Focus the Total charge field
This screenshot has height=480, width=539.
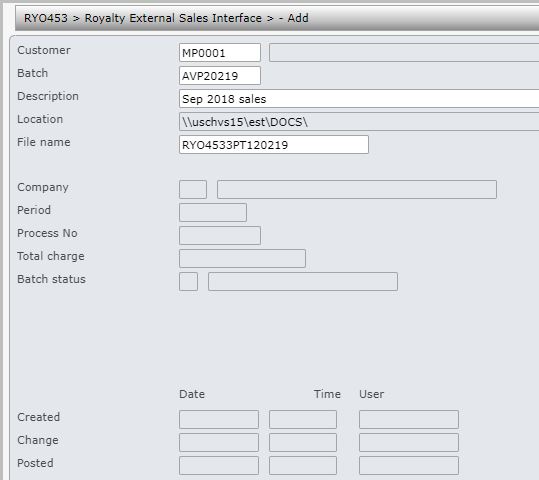pyautogui.click(x=242, y=259)
